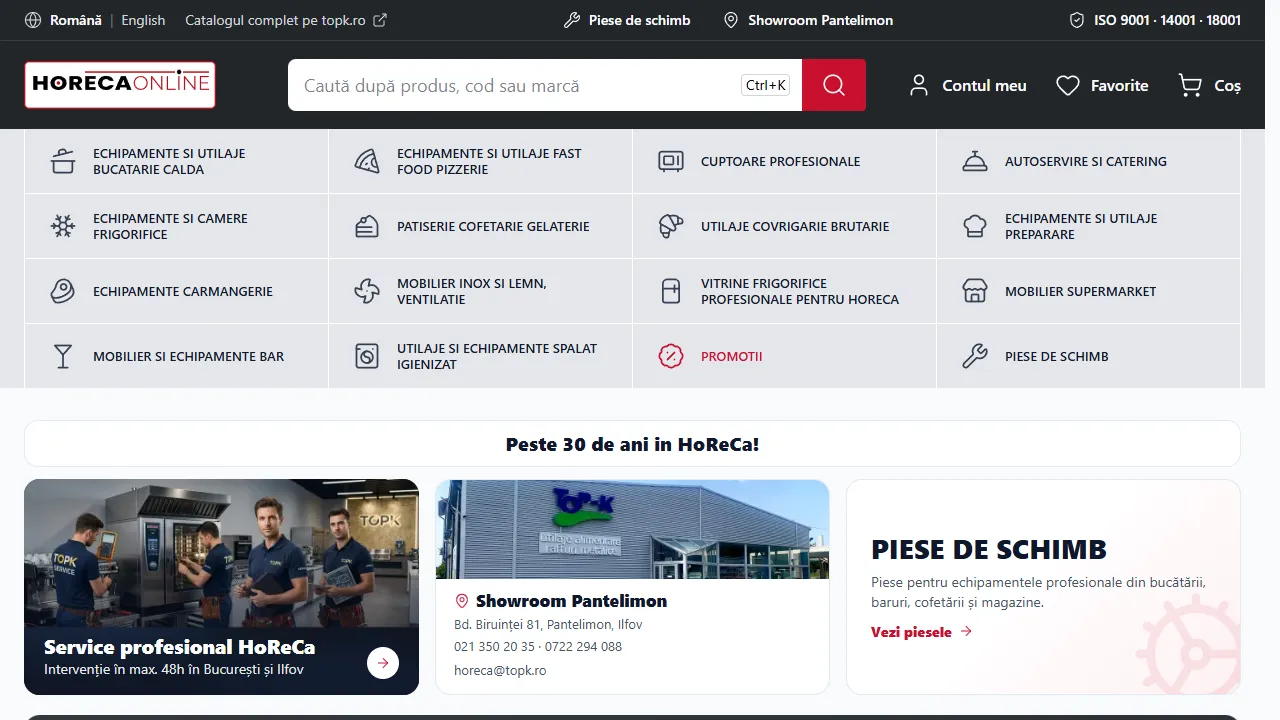Image resolution: width=1280 pixels, height=720 pixels.
Task: Click the storefront icon for Mobilier Supermarket
Action: click(975, 291)
